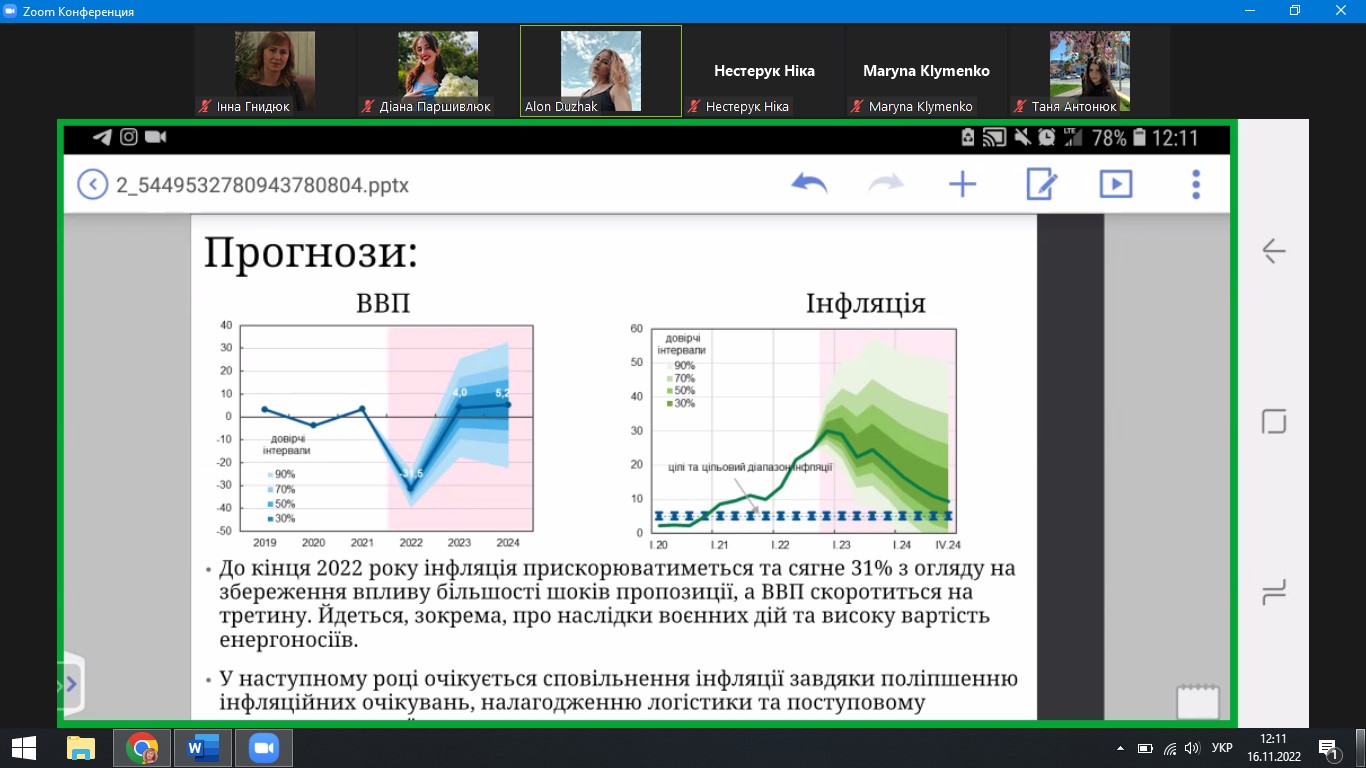Screen dimensions: 1366x768
Task: Click the undo arrow in presentation toolbar
Action: [809, 184]
